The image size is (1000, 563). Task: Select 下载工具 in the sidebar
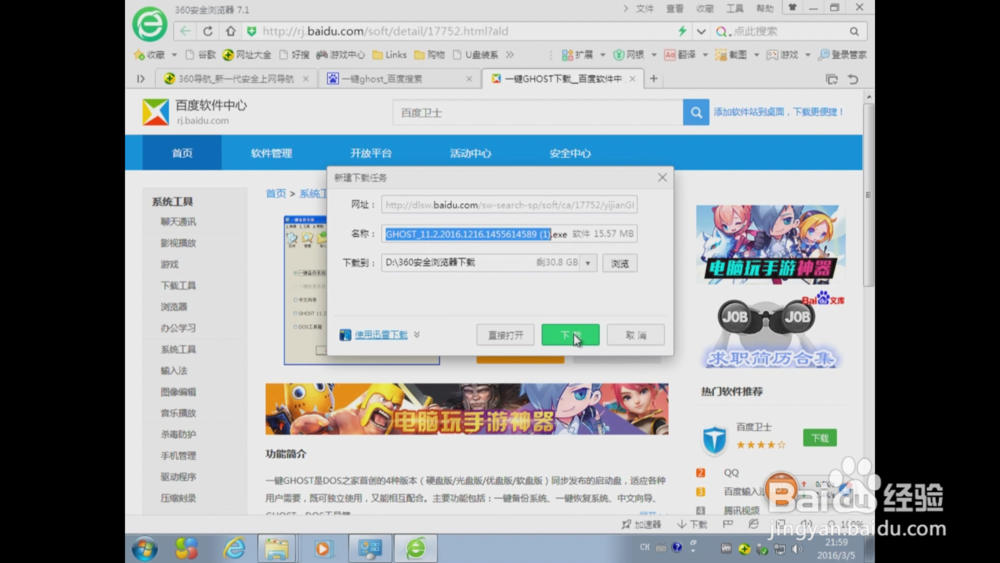coord(178,286)
